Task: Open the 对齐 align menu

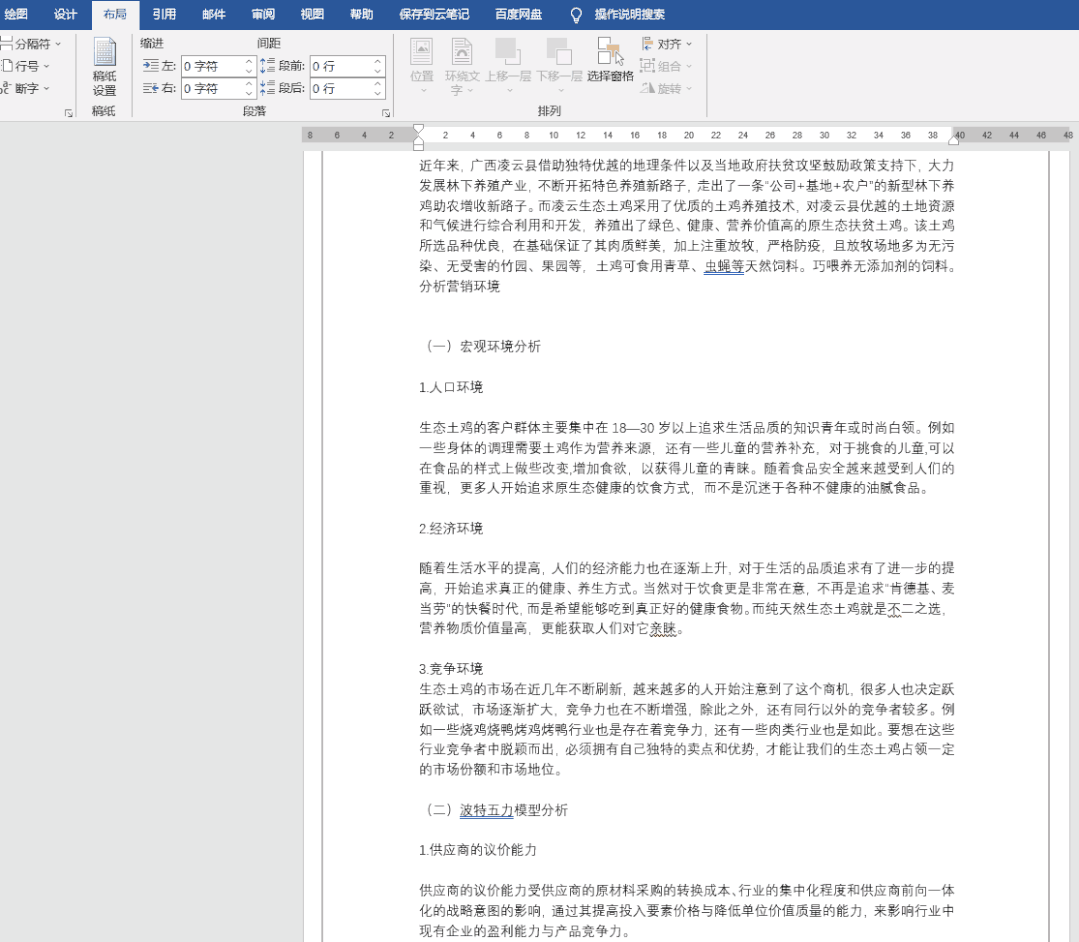Action: point(666,44)
